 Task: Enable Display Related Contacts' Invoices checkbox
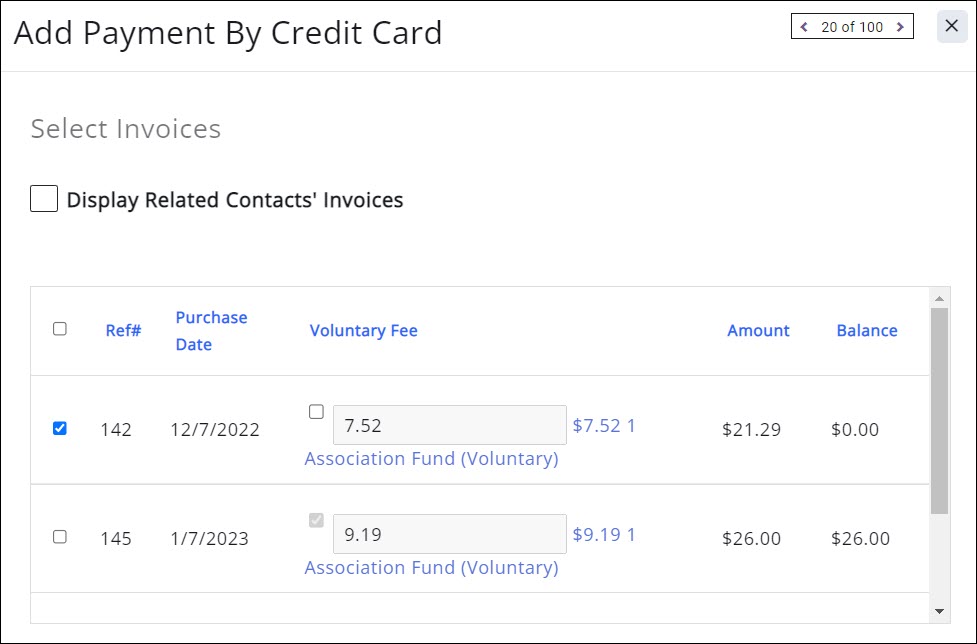tap(44, 199)
